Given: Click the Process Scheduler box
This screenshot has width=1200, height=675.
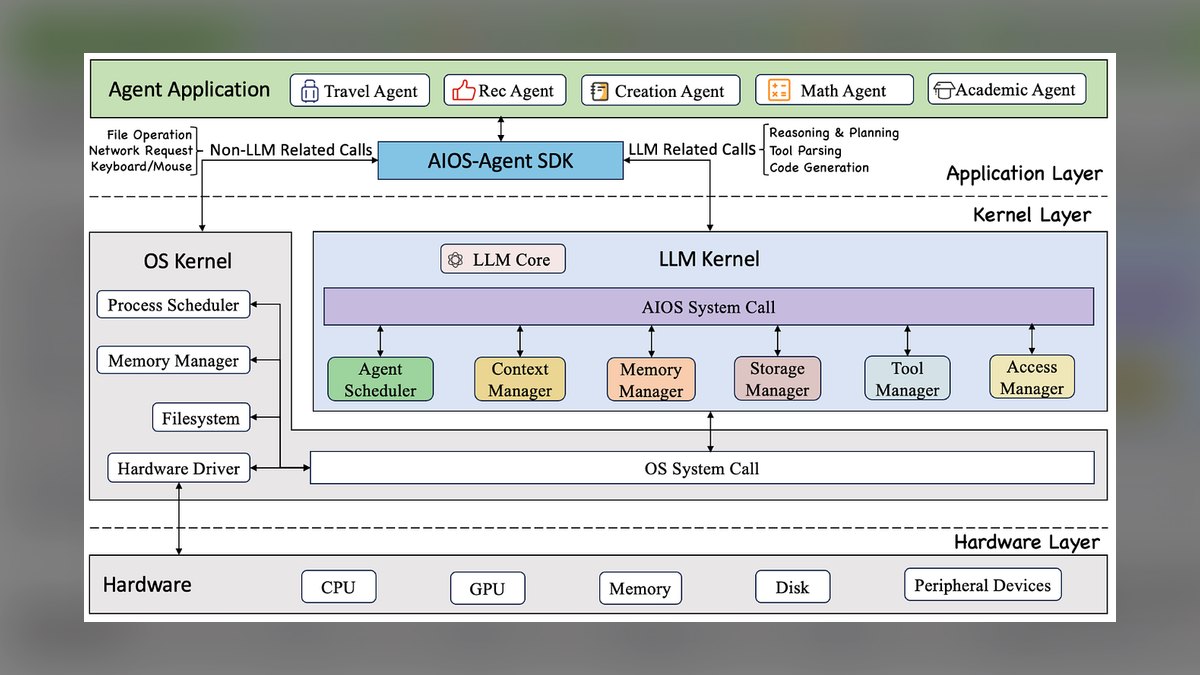Looking at the screenshot, I should [173, 305].
